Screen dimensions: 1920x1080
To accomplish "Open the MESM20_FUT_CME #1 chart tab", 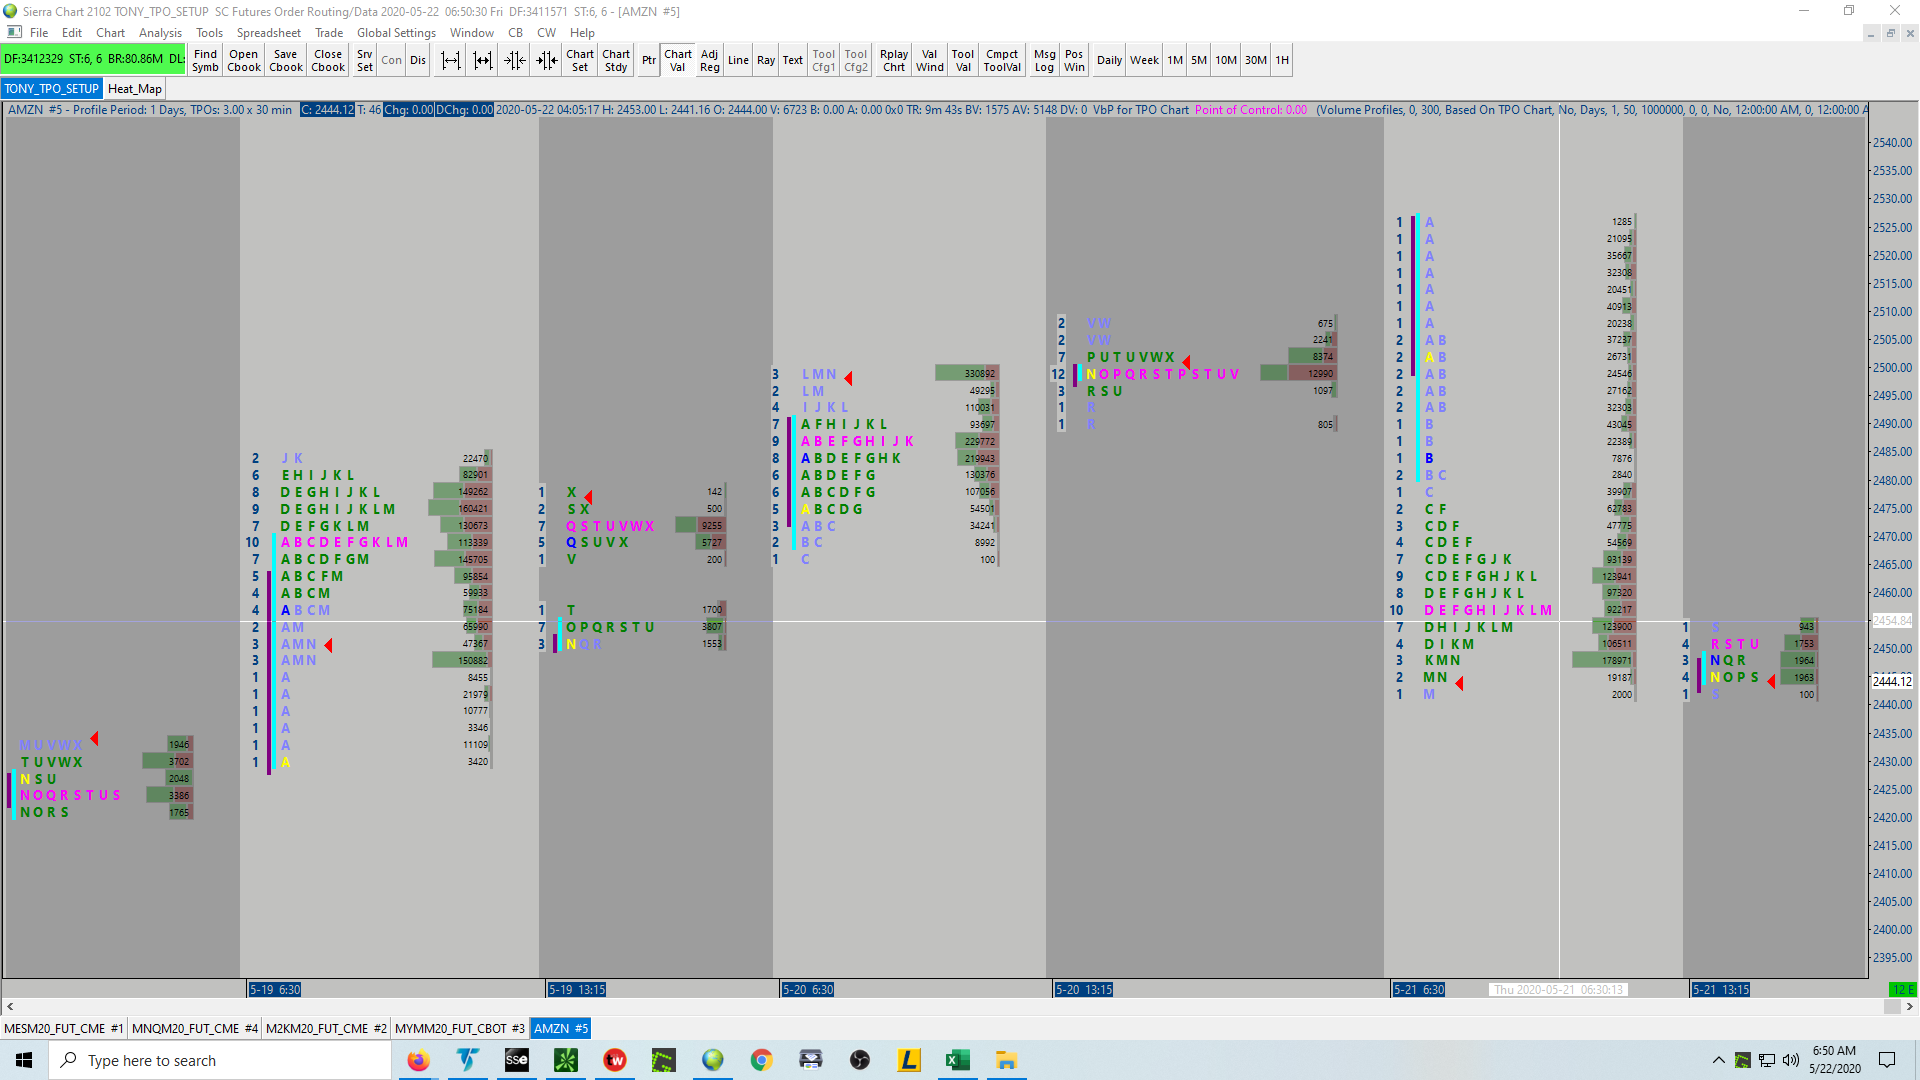I will tap(63, 1028).
